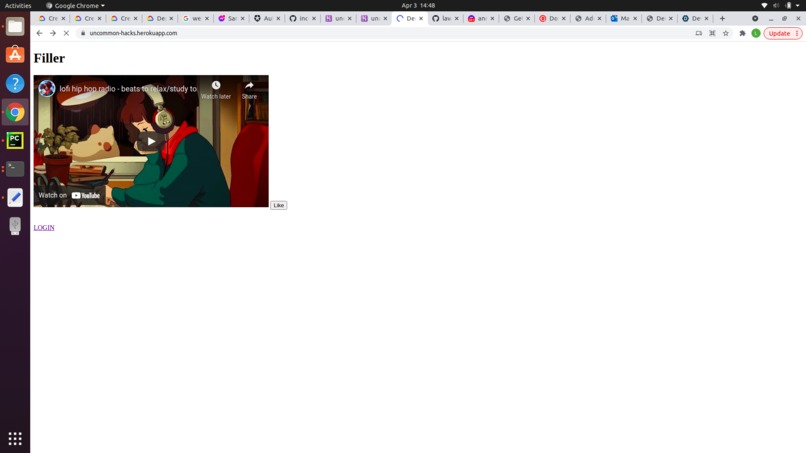Open the green Chrome profile avatar
806x453 pixels.
pyautogui.click(x=756, y=33)
